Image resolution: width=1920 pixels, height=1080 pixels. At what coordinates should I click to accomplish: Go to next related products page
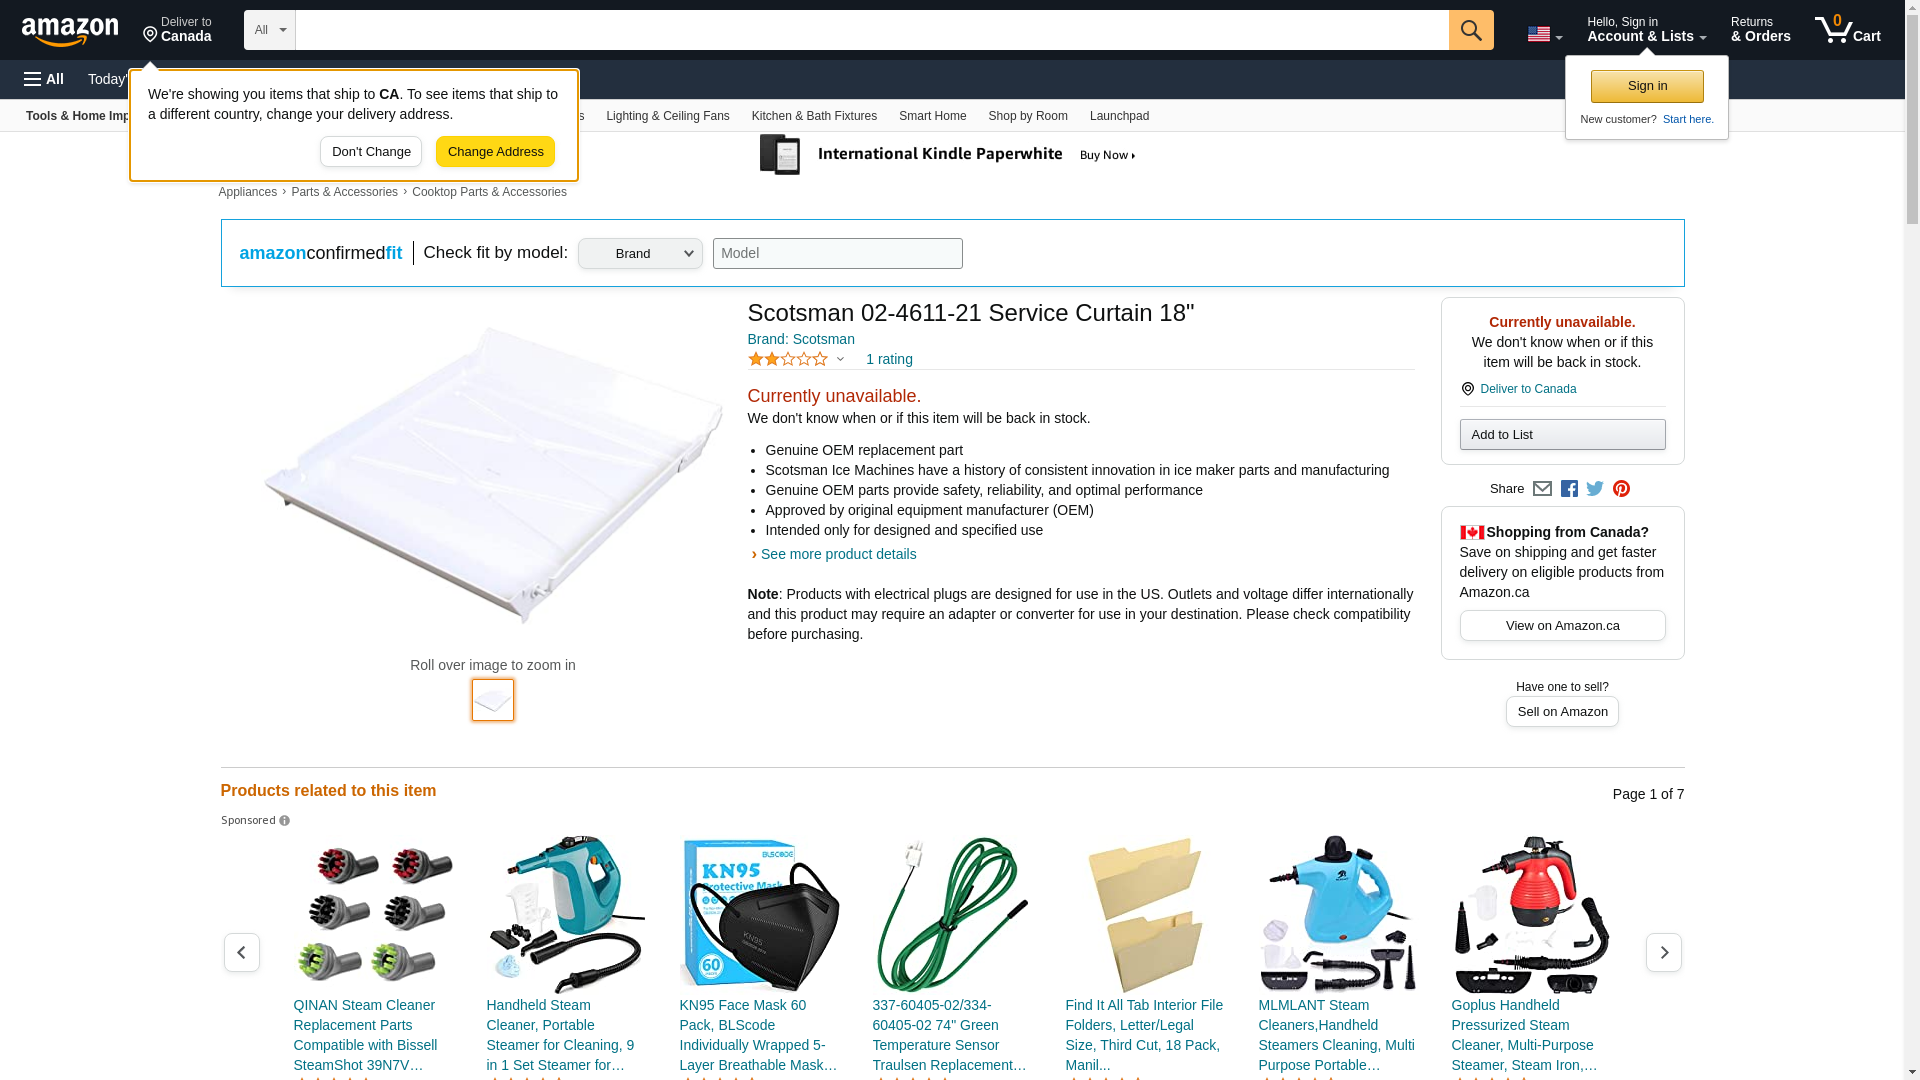[x=1664, y=952]
